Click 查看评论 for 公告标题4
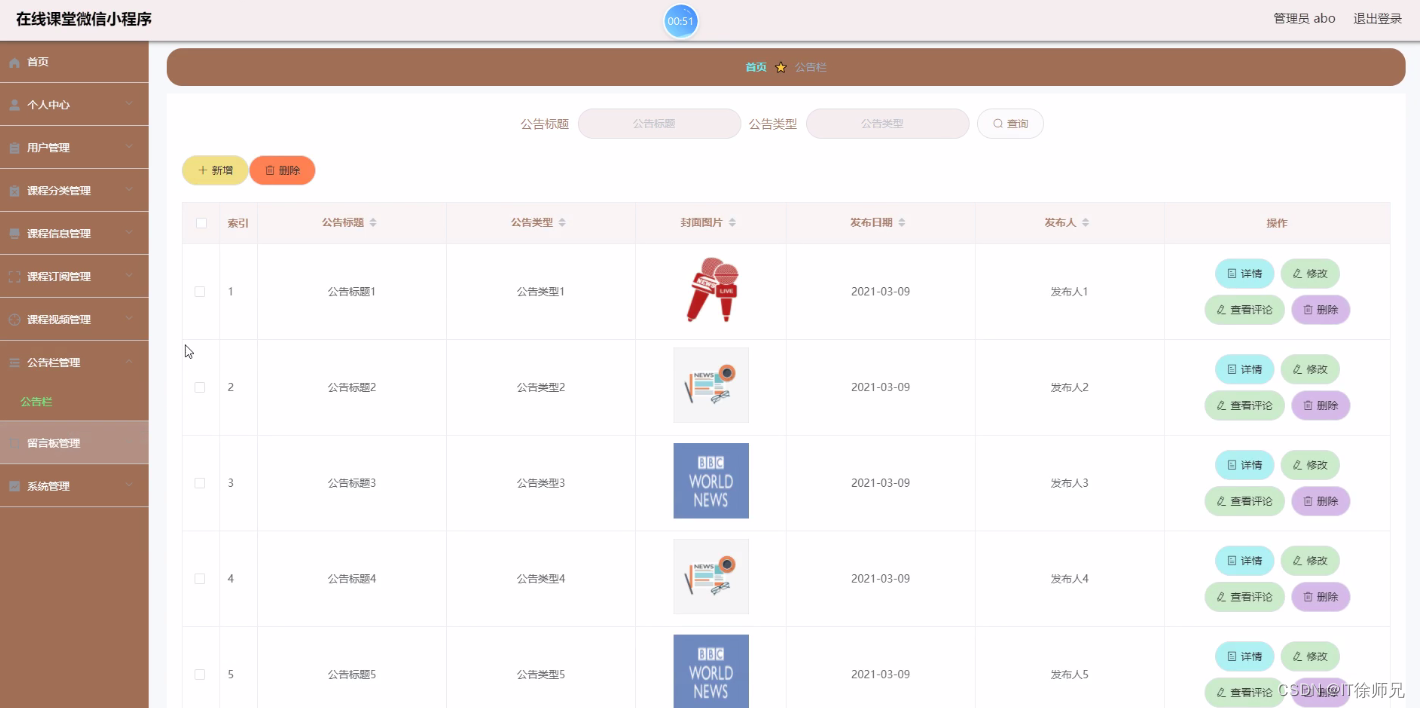 1244,597
